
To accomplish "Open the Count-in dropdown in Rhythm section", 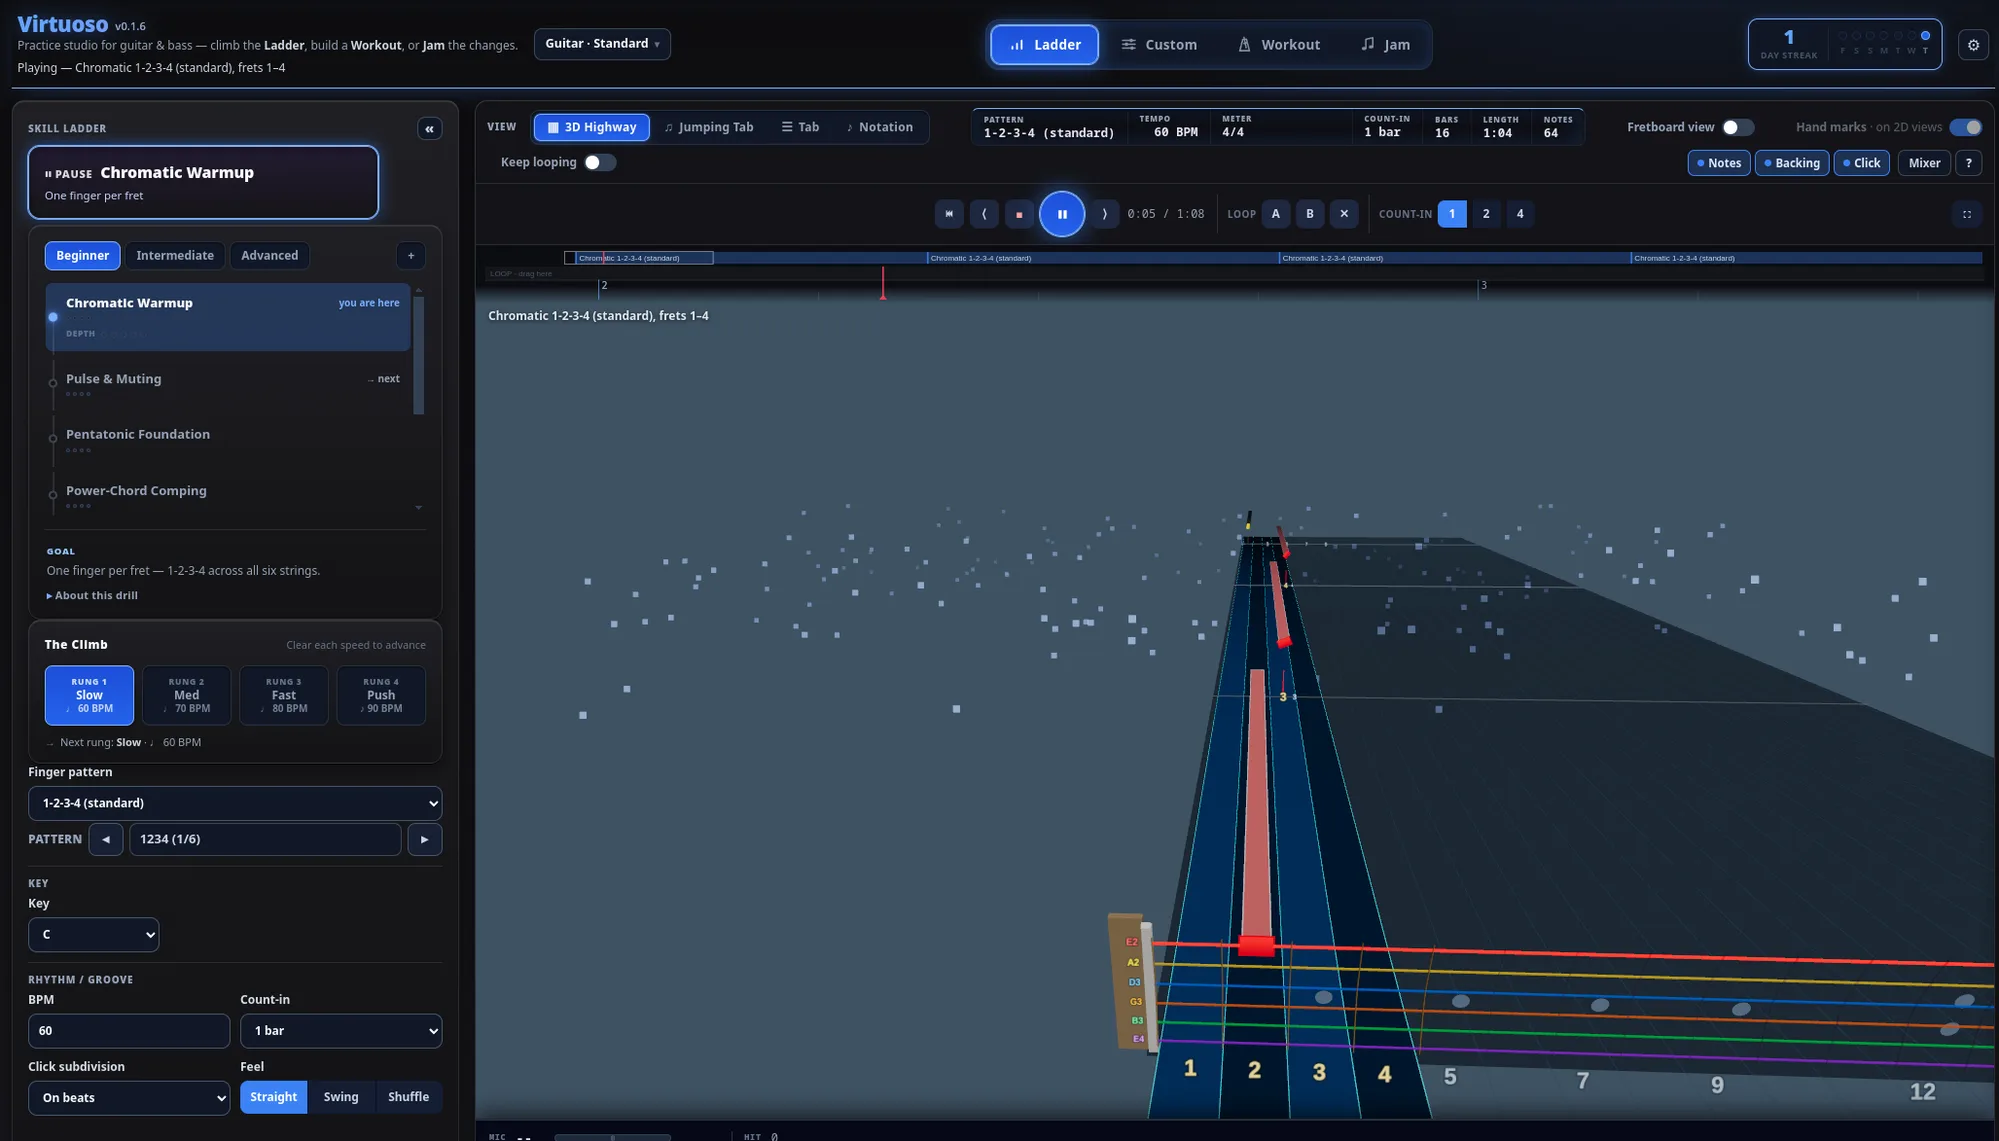I will click(x=341, y=1031).
